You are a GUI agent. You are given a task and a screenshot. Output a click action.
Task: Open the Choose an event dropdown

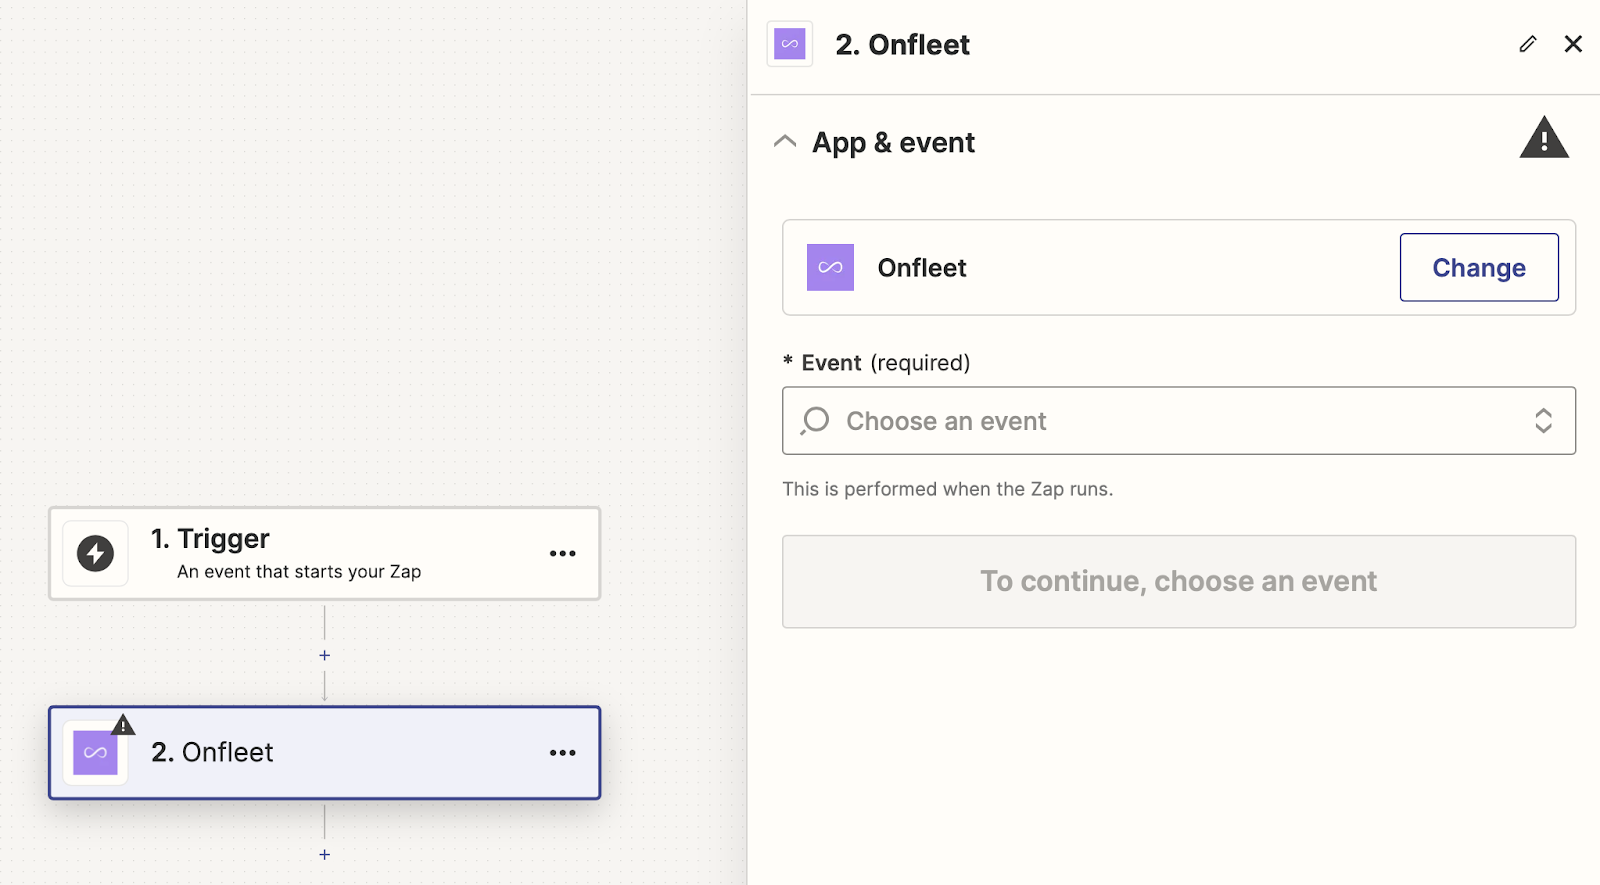click(x=1179, y=421)
